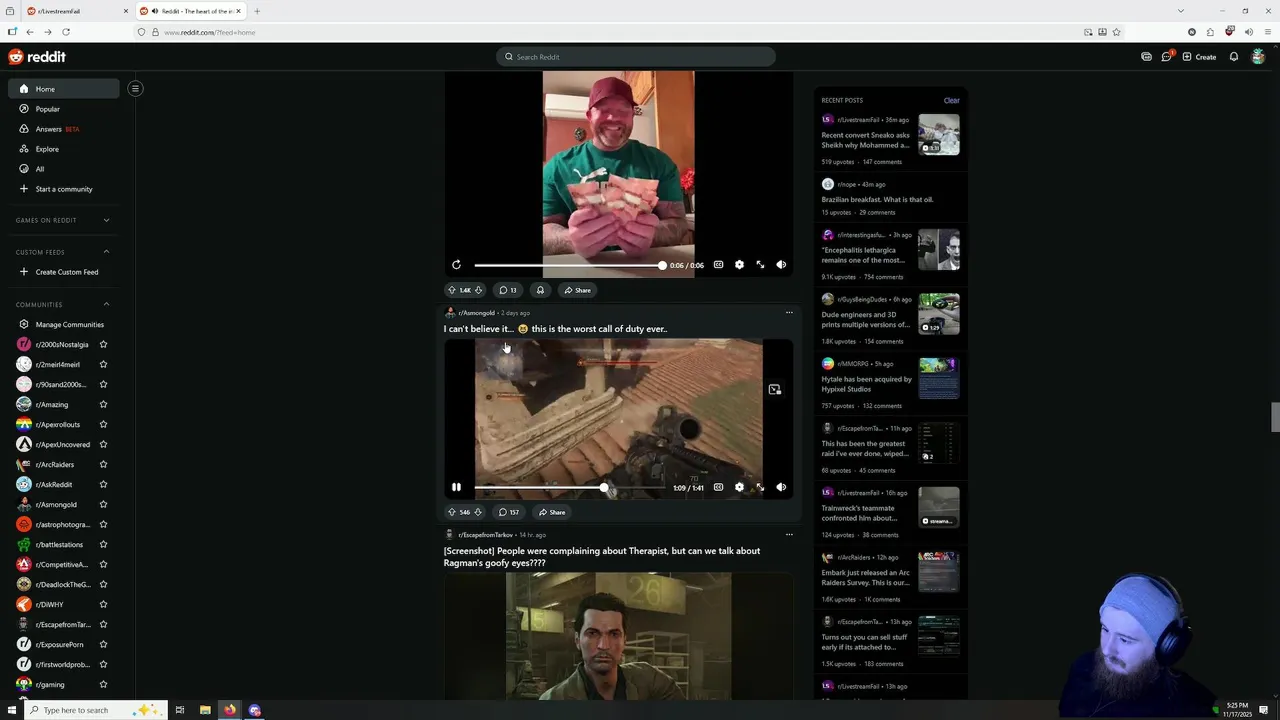
Task: Open settings gear on call of duty video
Action: (x=739, y=487)
